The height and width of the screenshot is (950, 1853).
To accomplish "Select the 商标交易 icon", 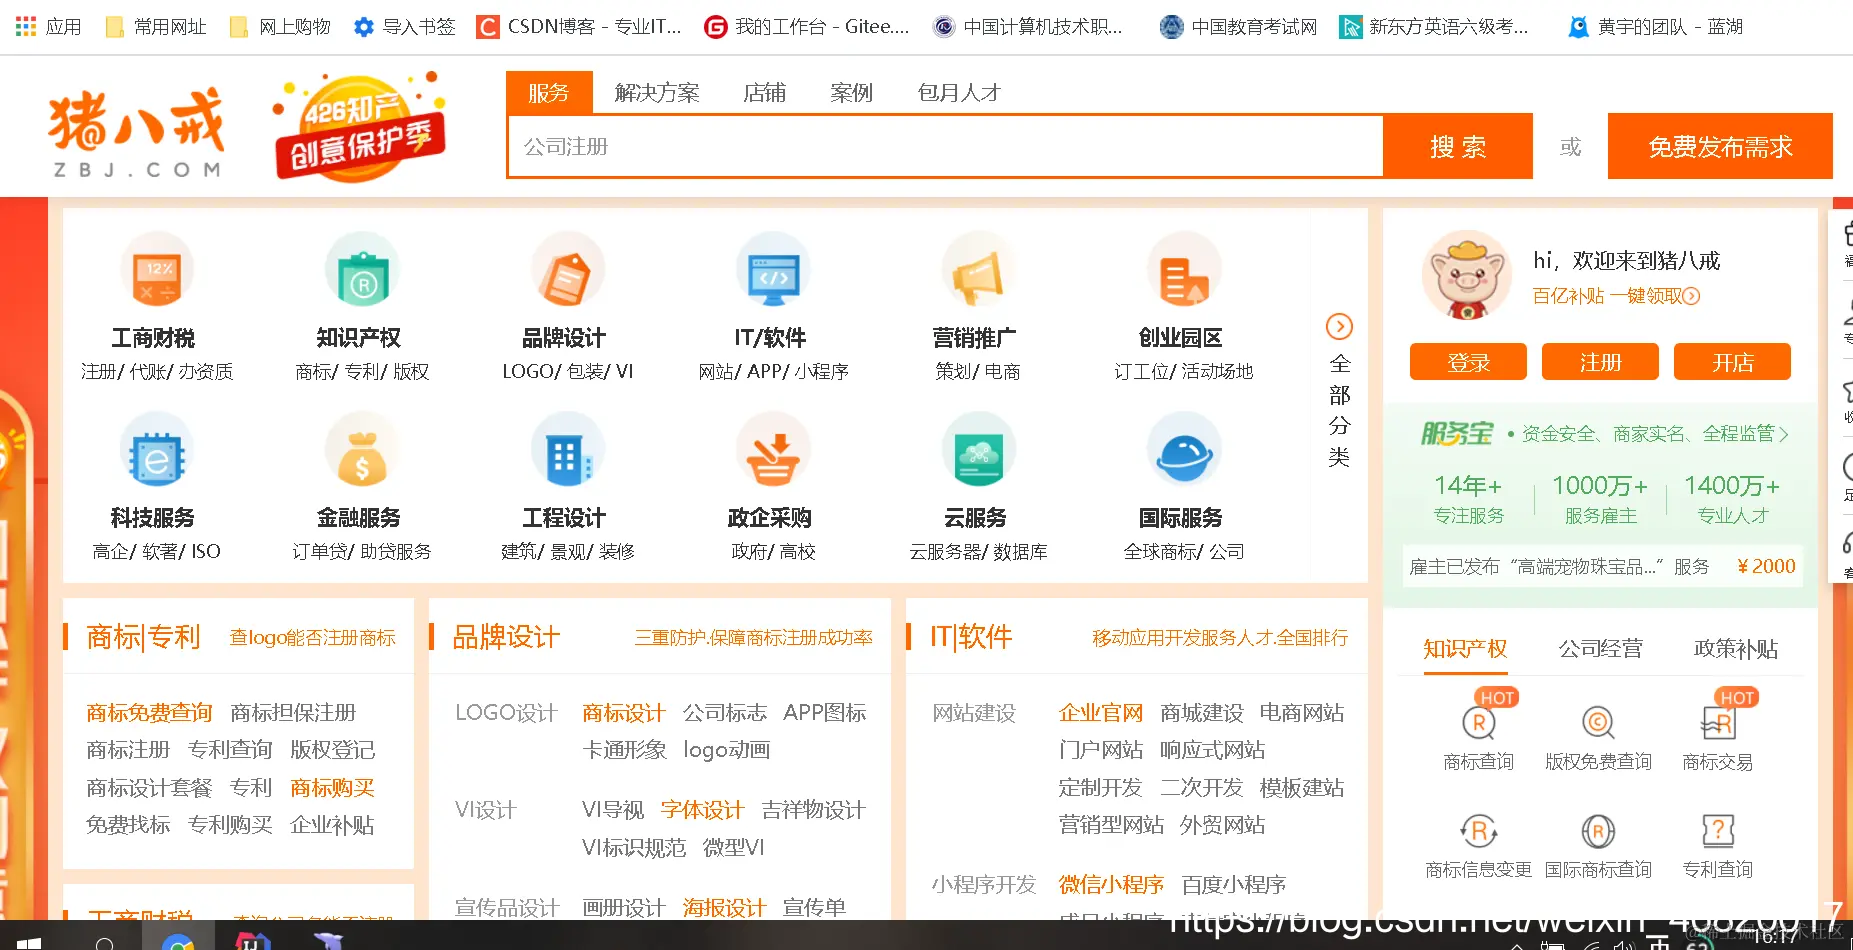I will click(1721, 724).
